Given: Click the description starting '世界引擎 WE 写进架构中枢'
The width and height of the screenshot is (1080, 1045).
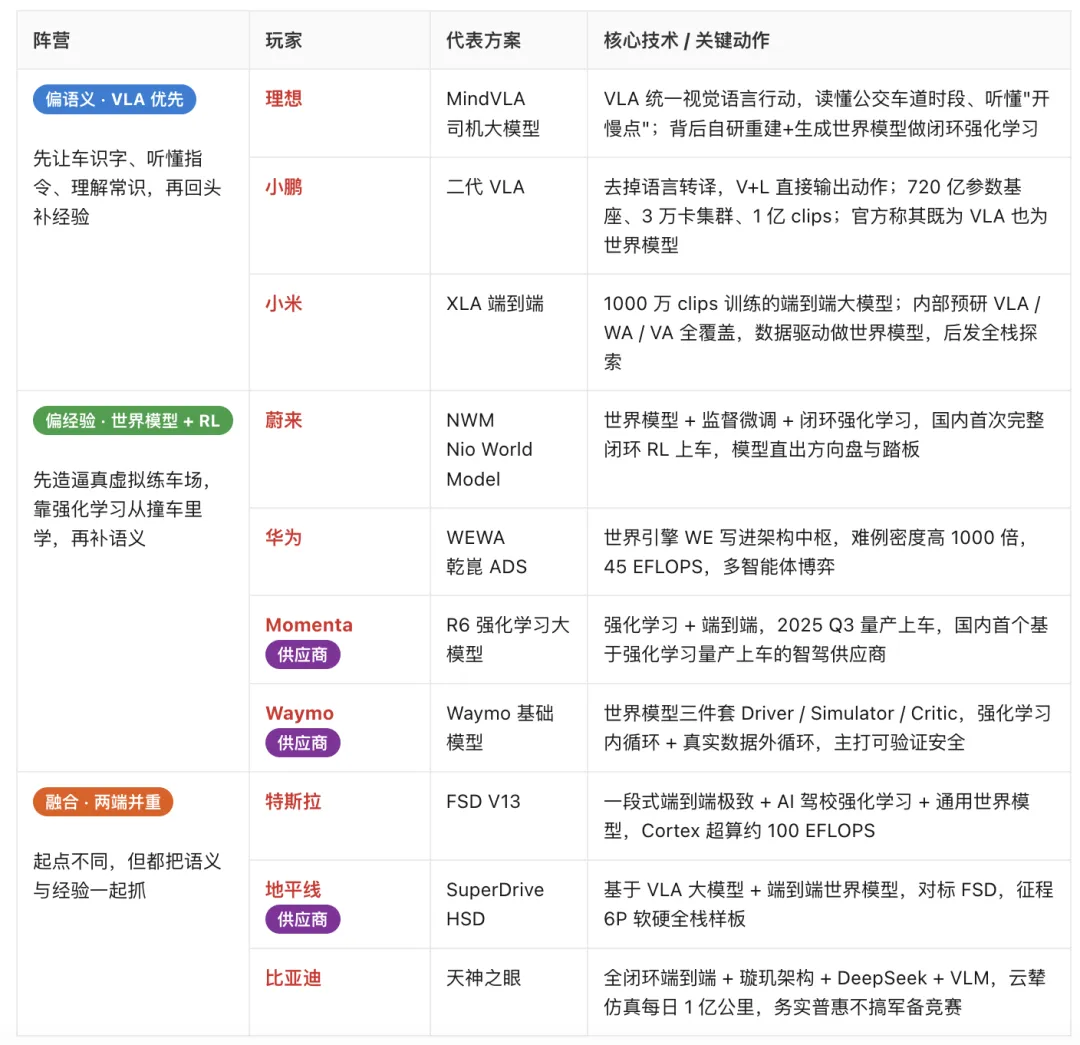Looking at the screenshot, I should tap(816, 552).
